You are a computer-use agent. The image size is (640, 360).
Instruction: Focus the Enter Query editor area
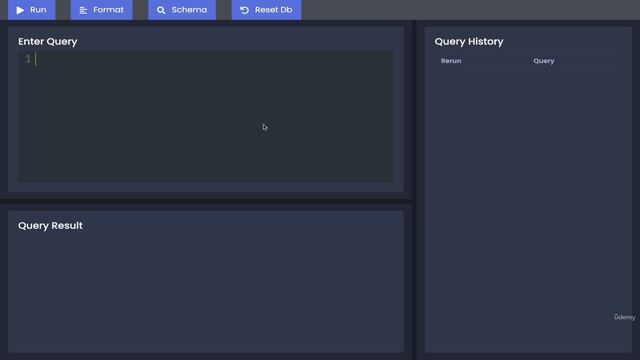click(206, 116)
